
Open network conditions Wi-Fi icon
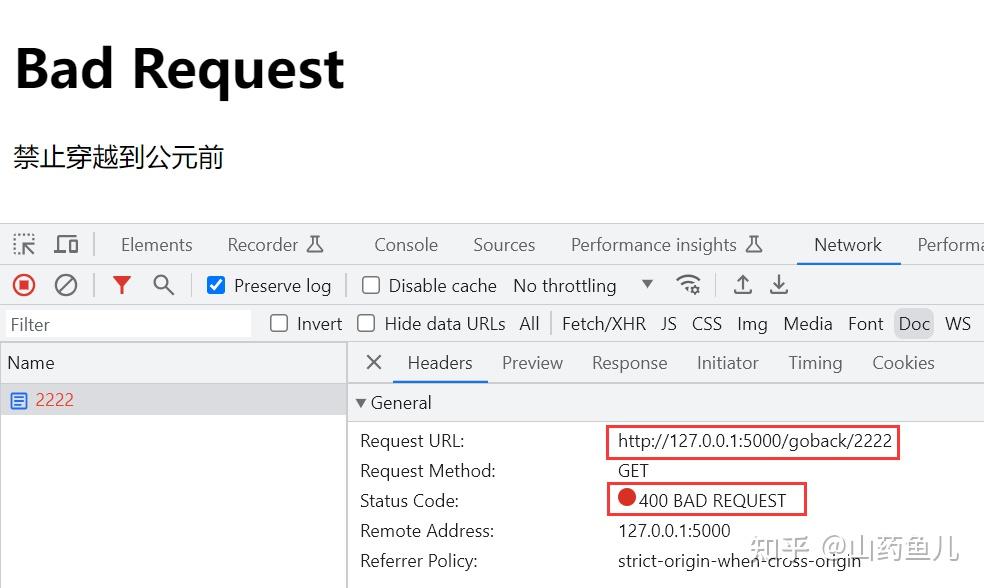[688, 285]
